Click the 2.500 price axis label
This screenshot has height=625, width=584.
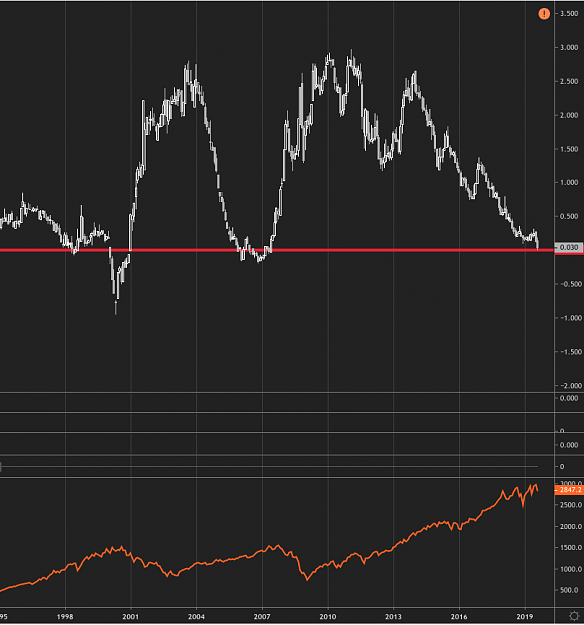pos(569,81)
